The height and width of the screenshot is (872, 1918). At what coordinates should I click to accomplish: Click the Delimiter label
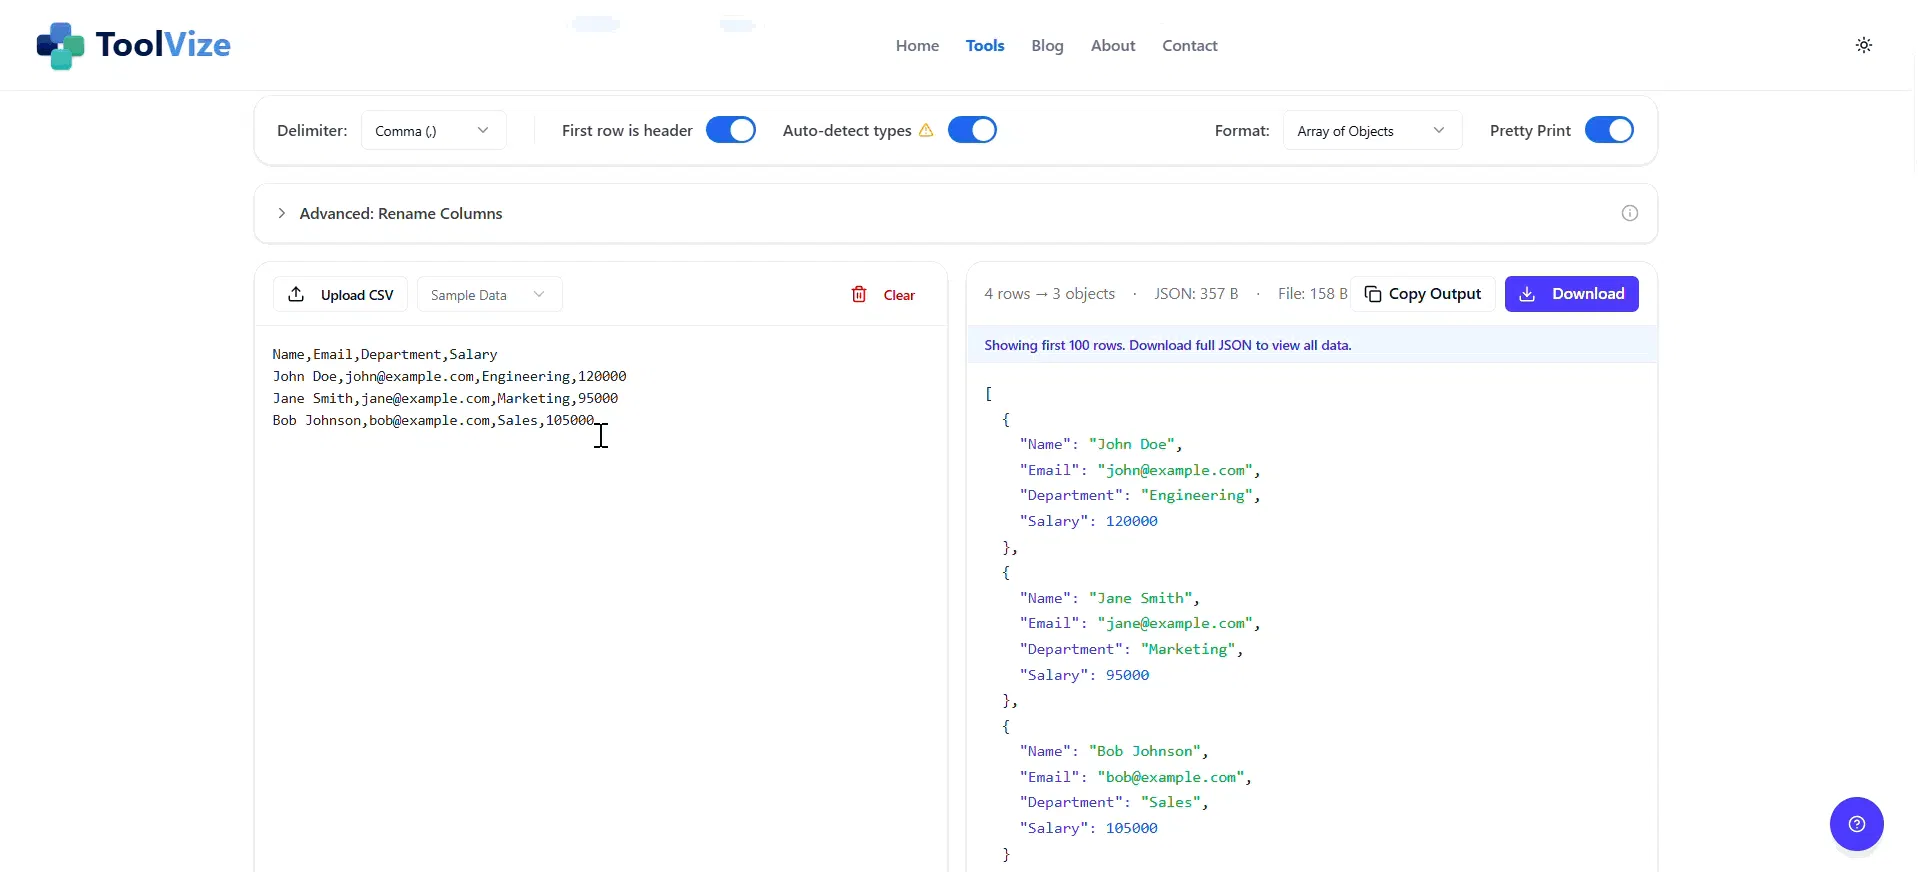tap(312, 130)
